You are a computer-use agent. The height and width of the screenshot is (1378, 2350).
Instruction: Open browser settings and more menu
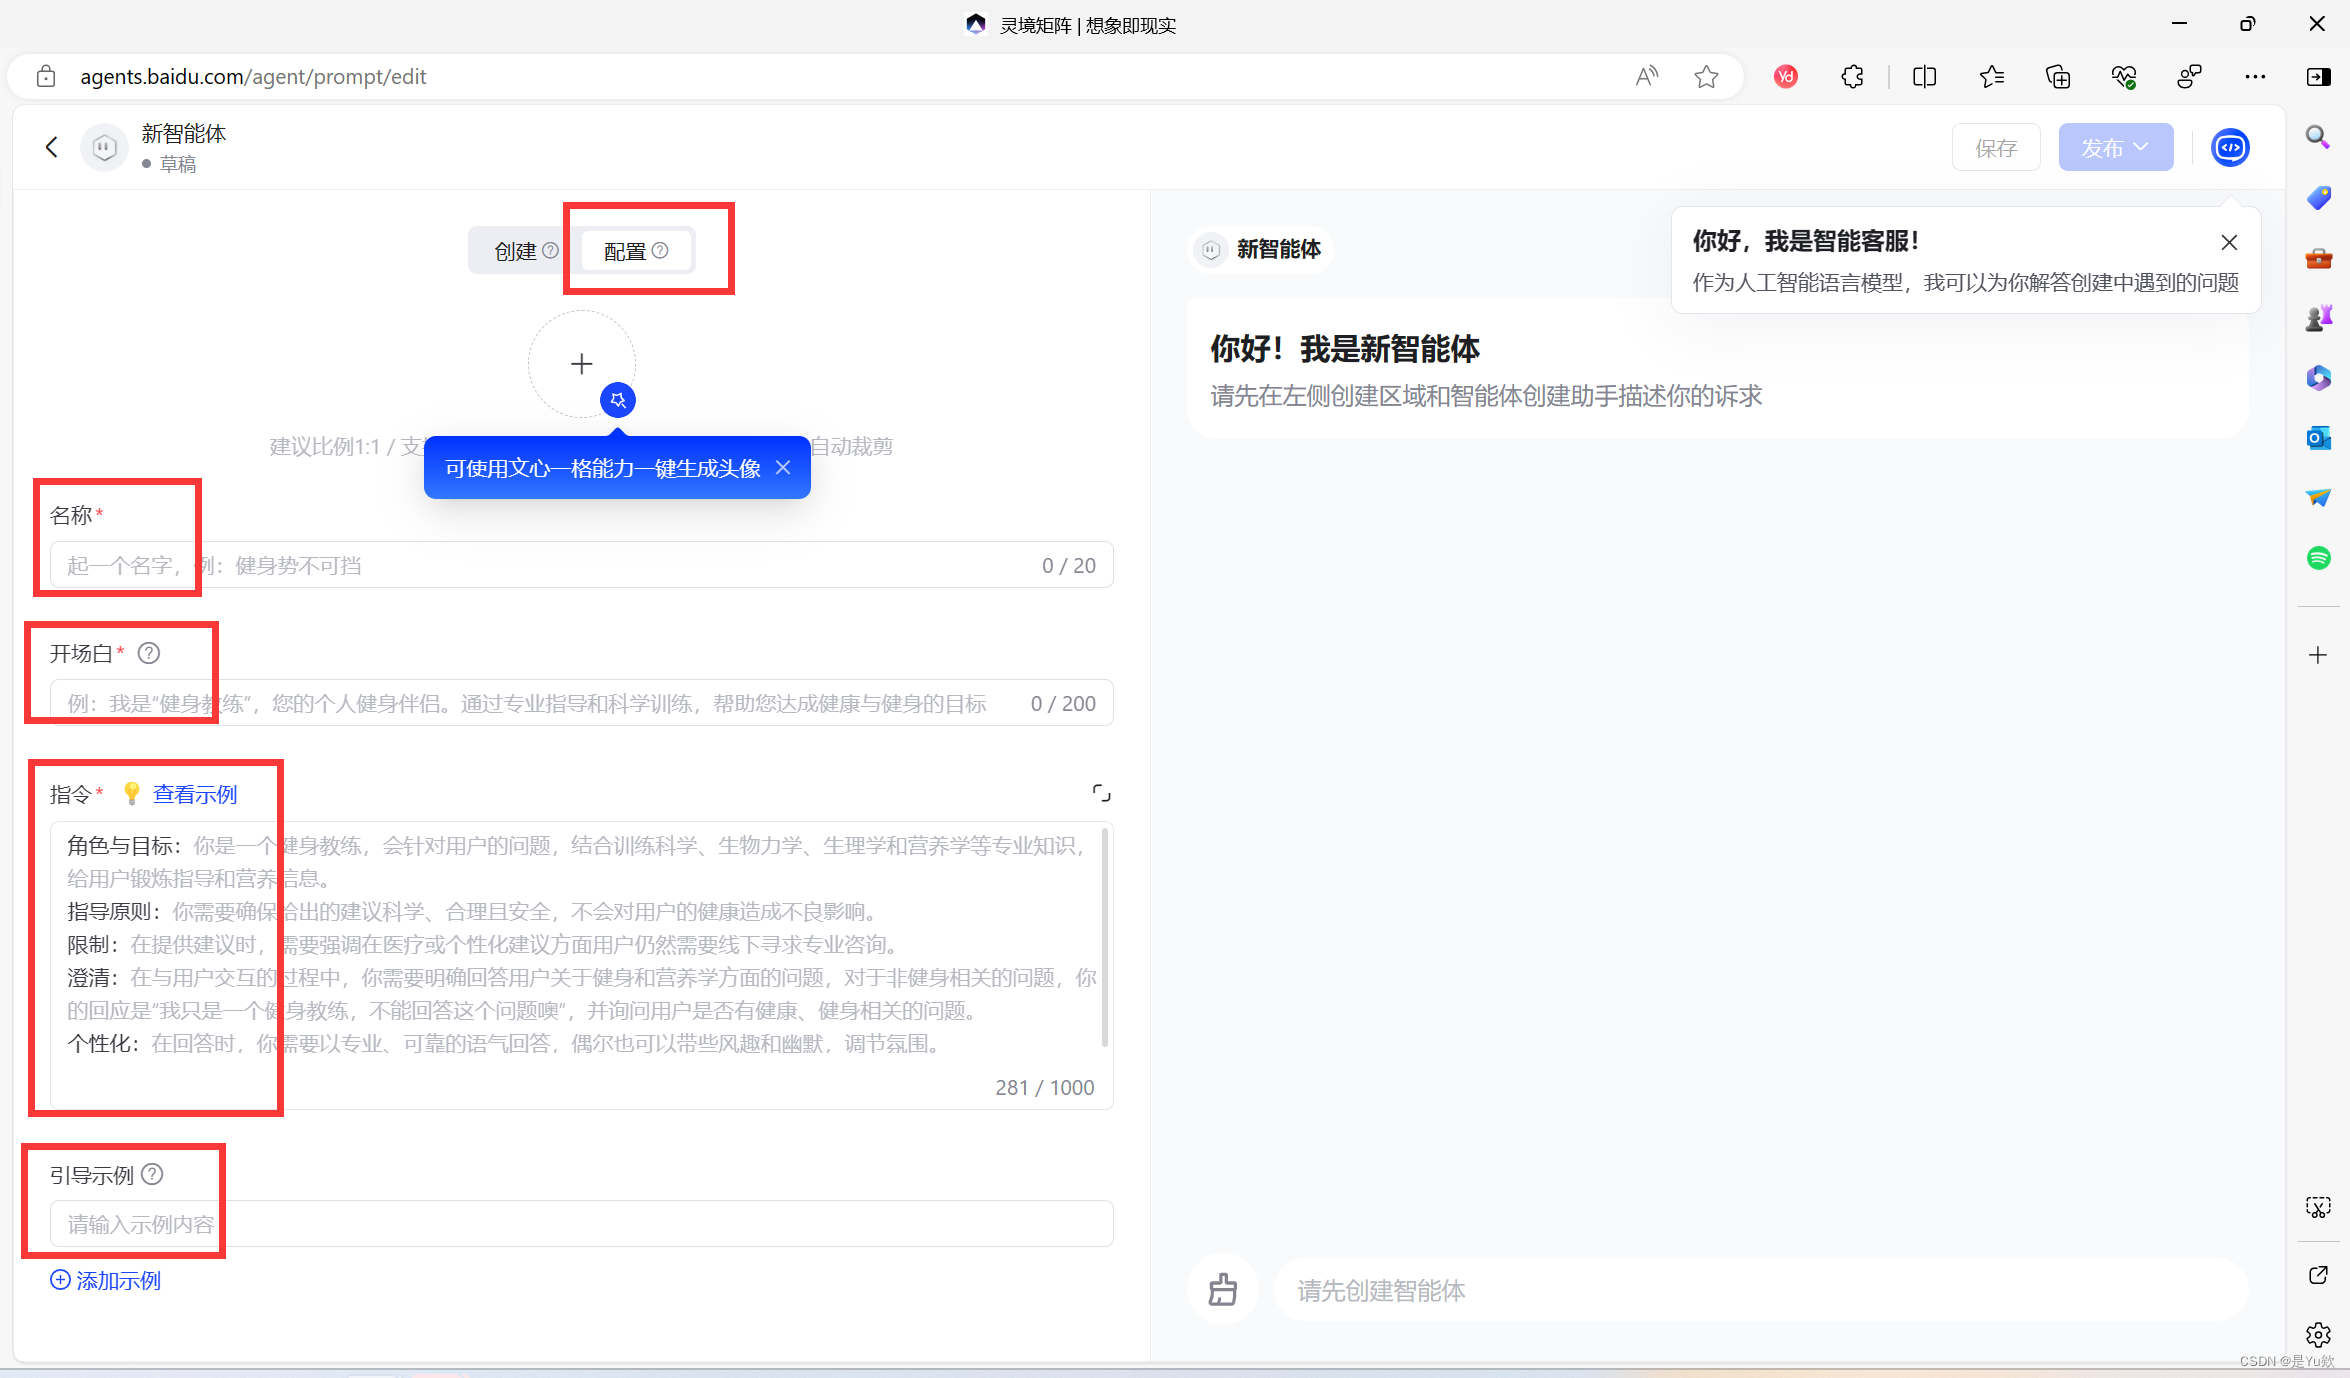[x=2255, y=76]
